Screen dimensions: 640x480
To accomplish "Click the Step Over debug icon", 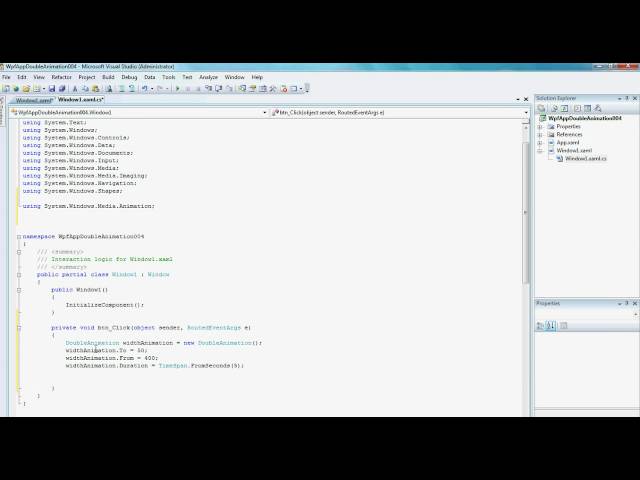I will pos(218,88).
